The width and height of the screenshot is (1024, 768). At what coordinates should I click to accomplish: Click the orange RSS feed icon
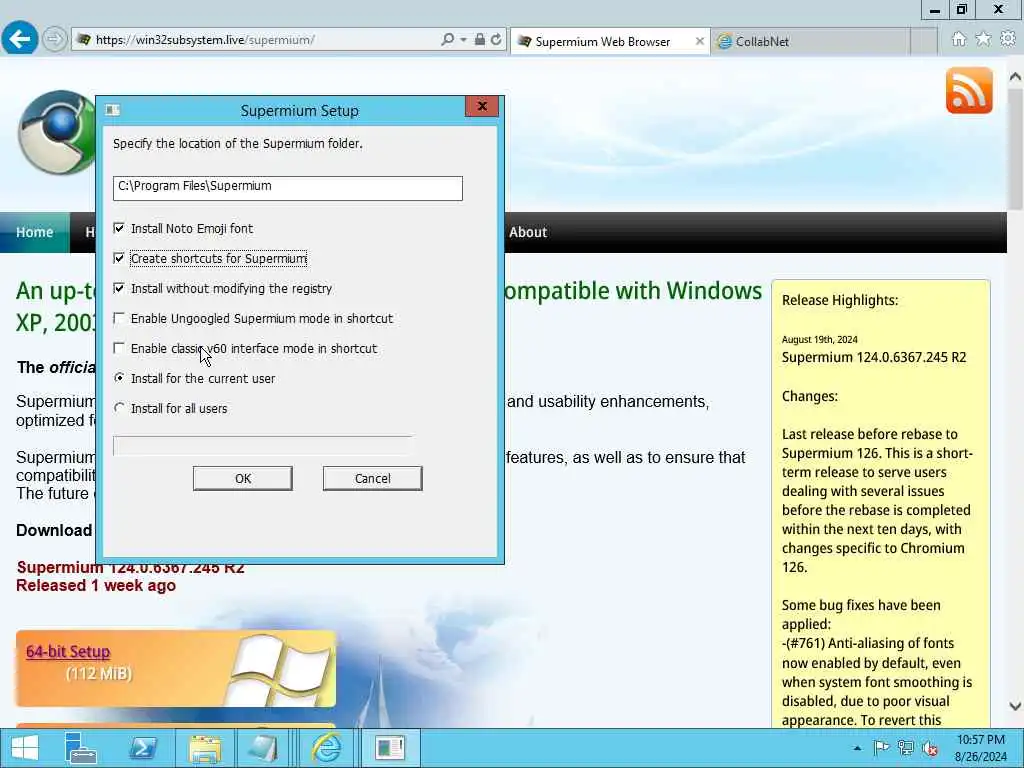[x=969, y=90]
